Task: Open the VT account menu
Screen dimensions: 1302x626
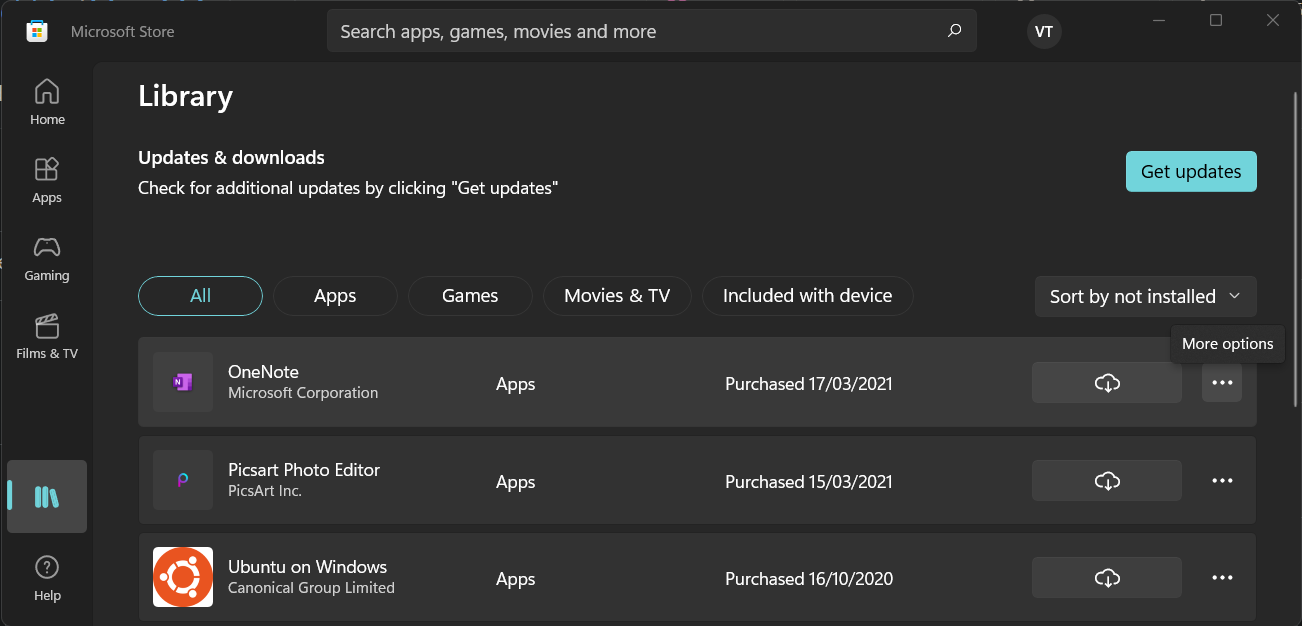Action: click(1043, 31)
